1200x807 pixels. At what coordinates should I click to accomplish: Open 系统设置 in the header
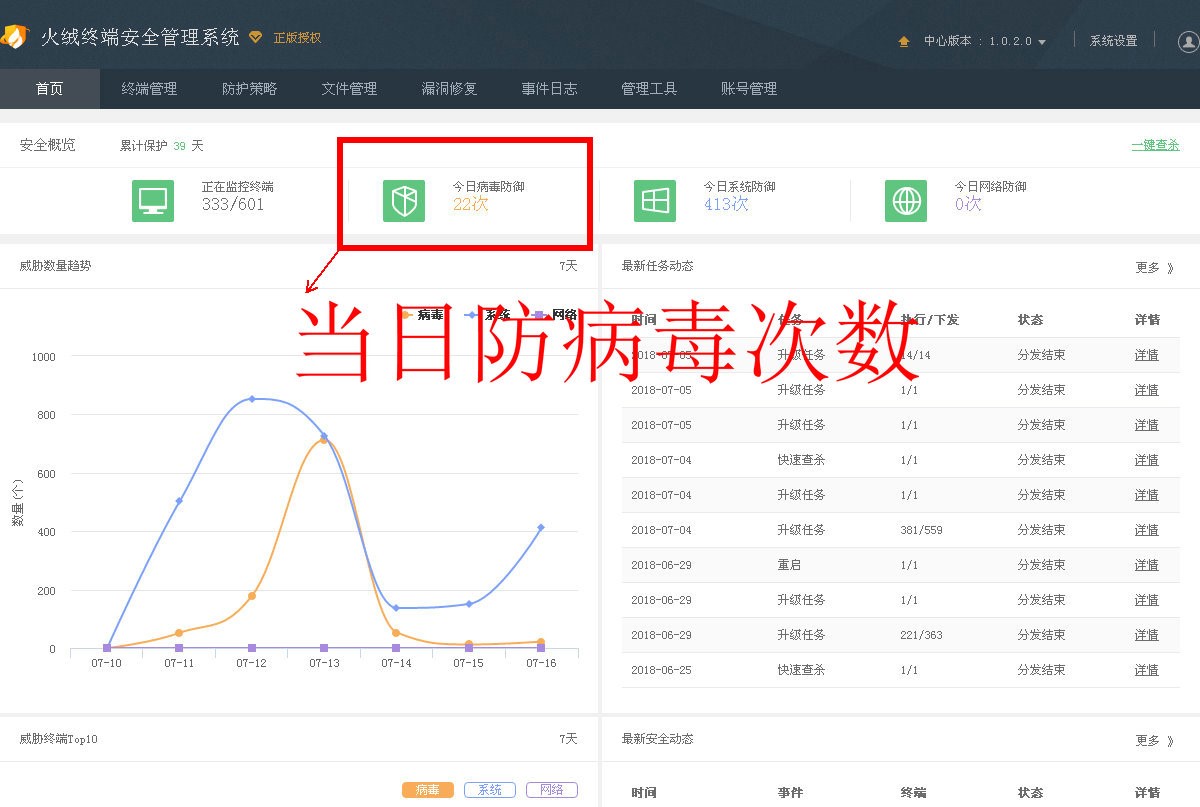coord(1113,41)
